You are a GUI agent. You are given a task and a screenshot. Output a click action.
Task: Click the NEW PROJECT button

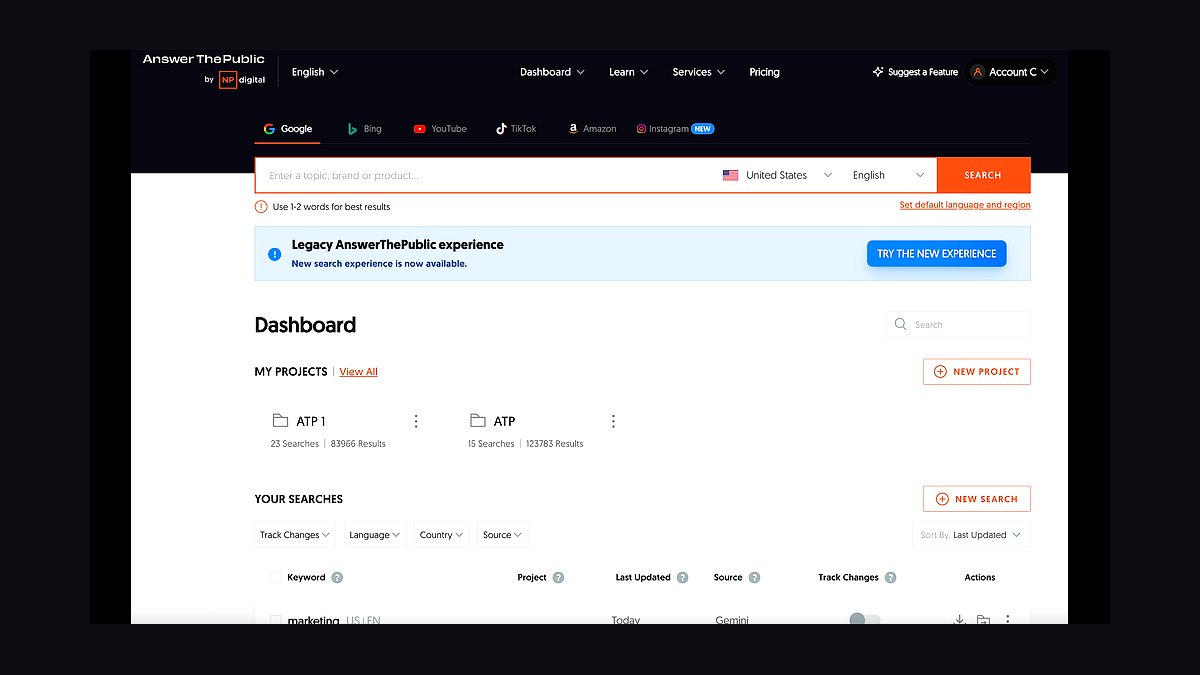977,371
